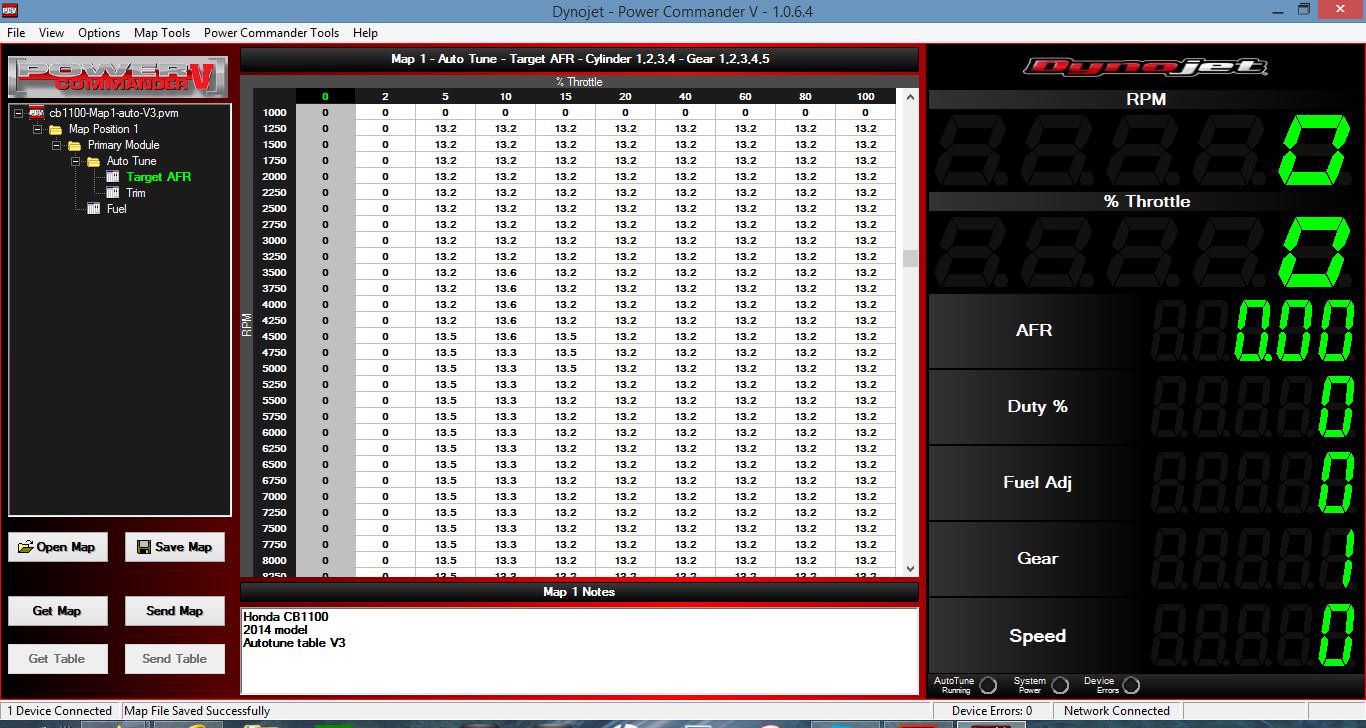Click inside the Map 1 Notes text box
1366x728 pixels.
(579, 650)
